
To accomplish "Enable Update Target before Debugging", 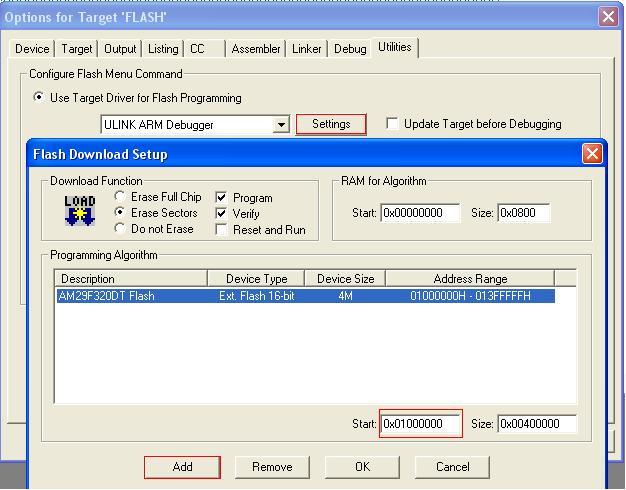I will pyautogui.click(x=392, y=124).
